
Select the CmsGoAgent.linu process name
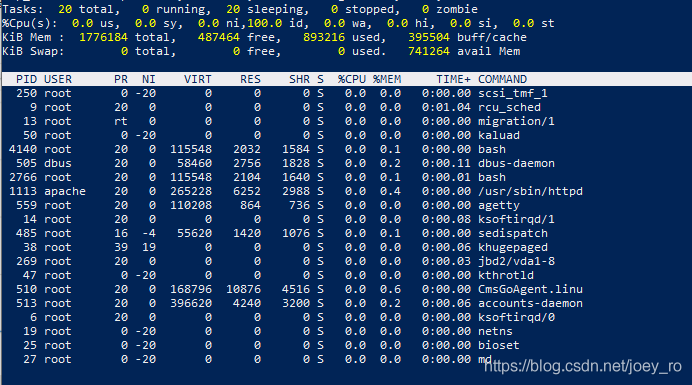pyautogui.click(x=530, y=289)
